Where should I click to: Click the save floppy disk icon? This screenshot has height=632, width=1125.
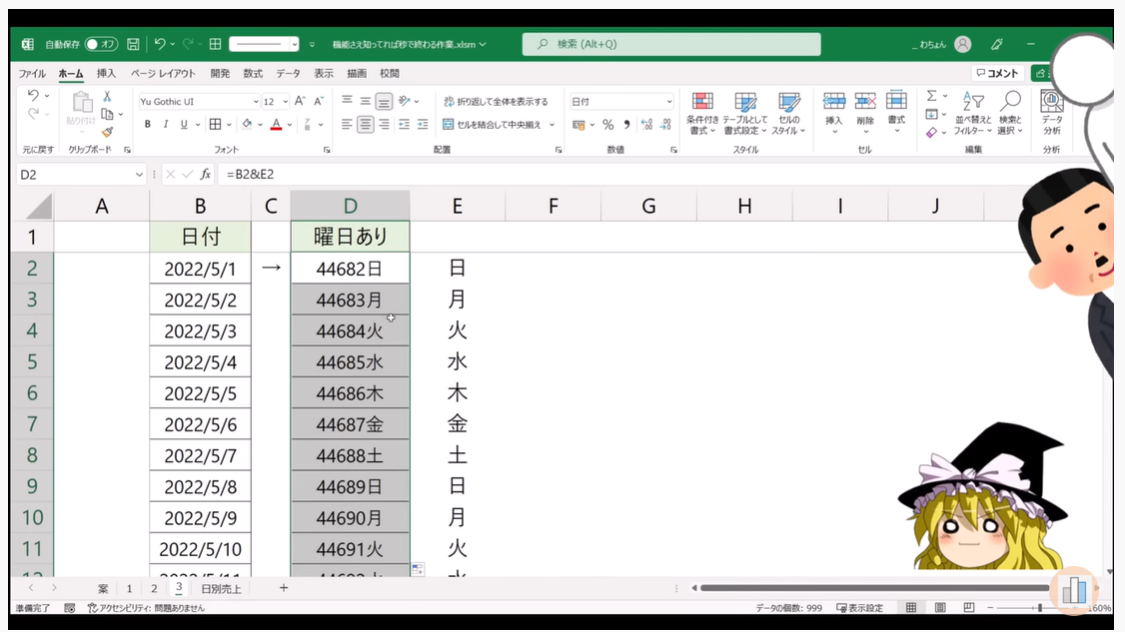coord(133,45)
